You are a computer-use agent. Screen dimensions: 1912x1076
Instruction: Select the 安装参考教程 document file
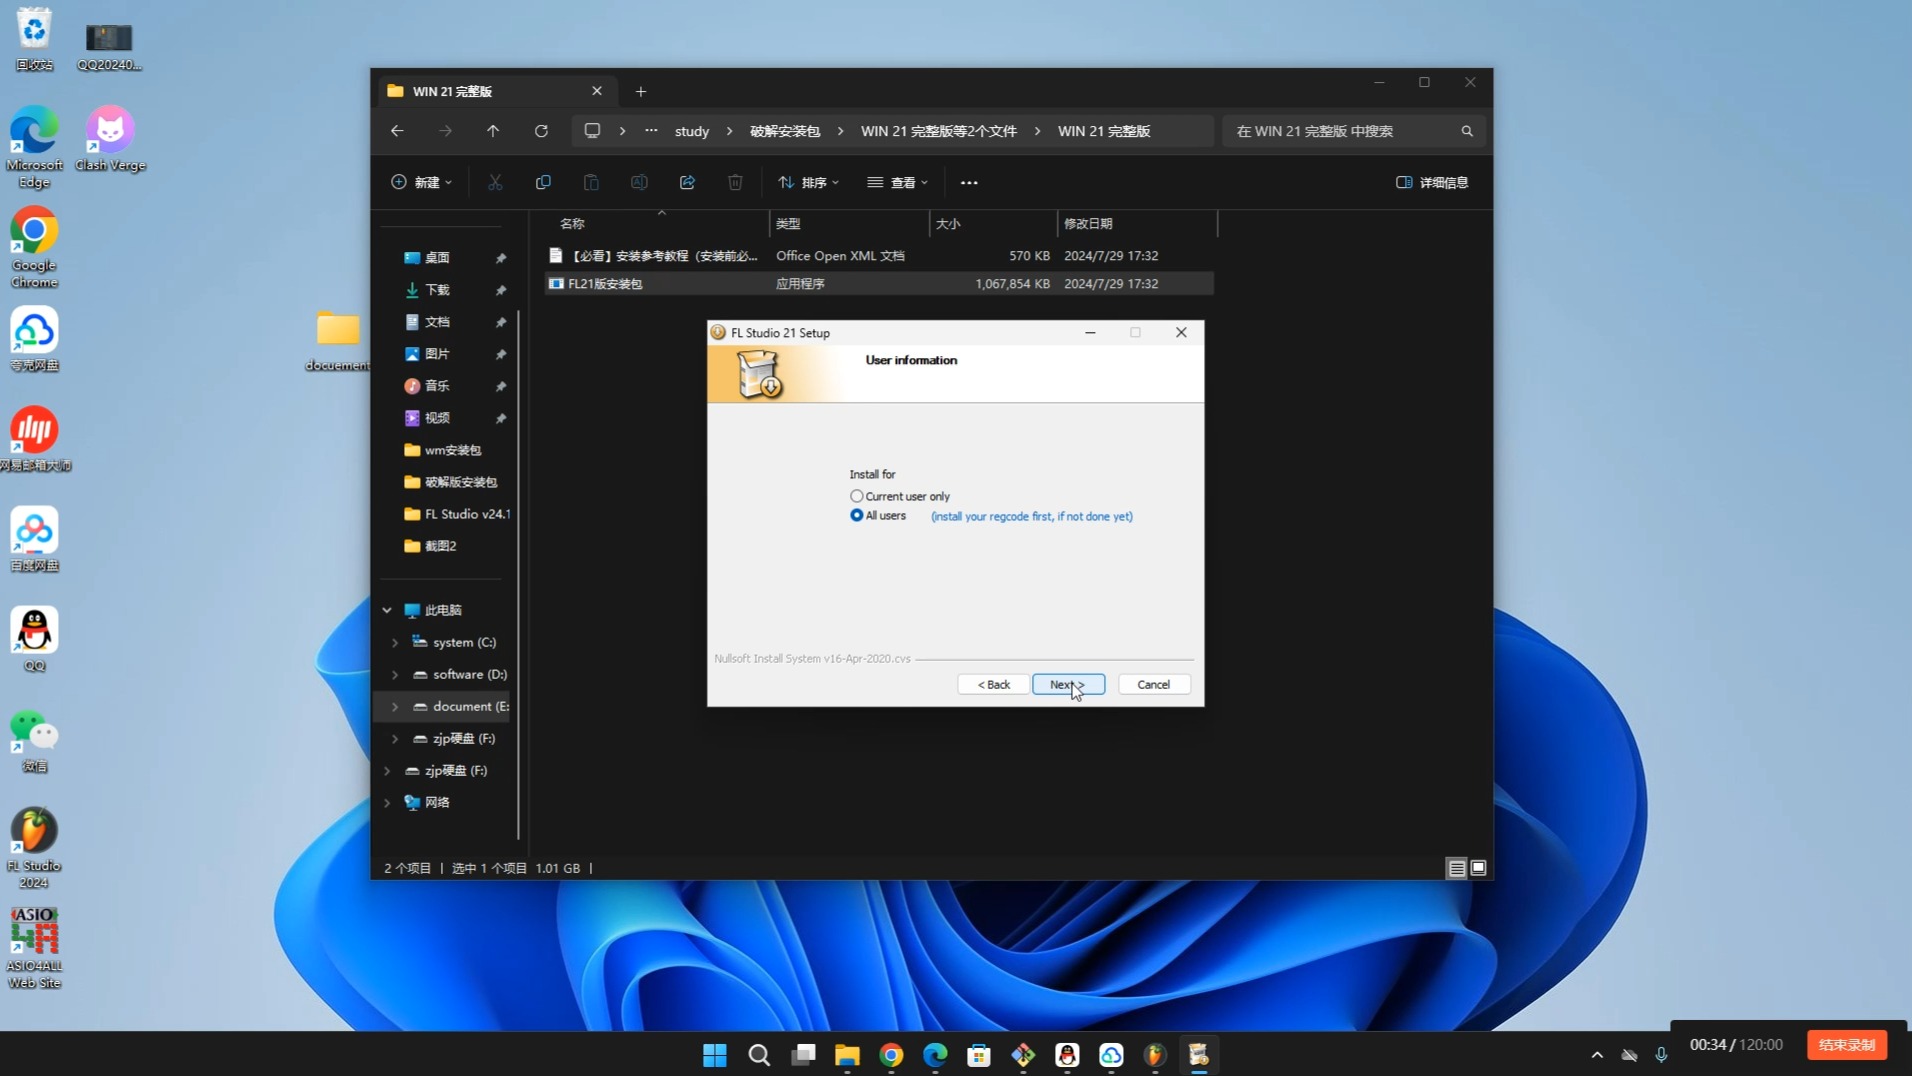point(879,256)
